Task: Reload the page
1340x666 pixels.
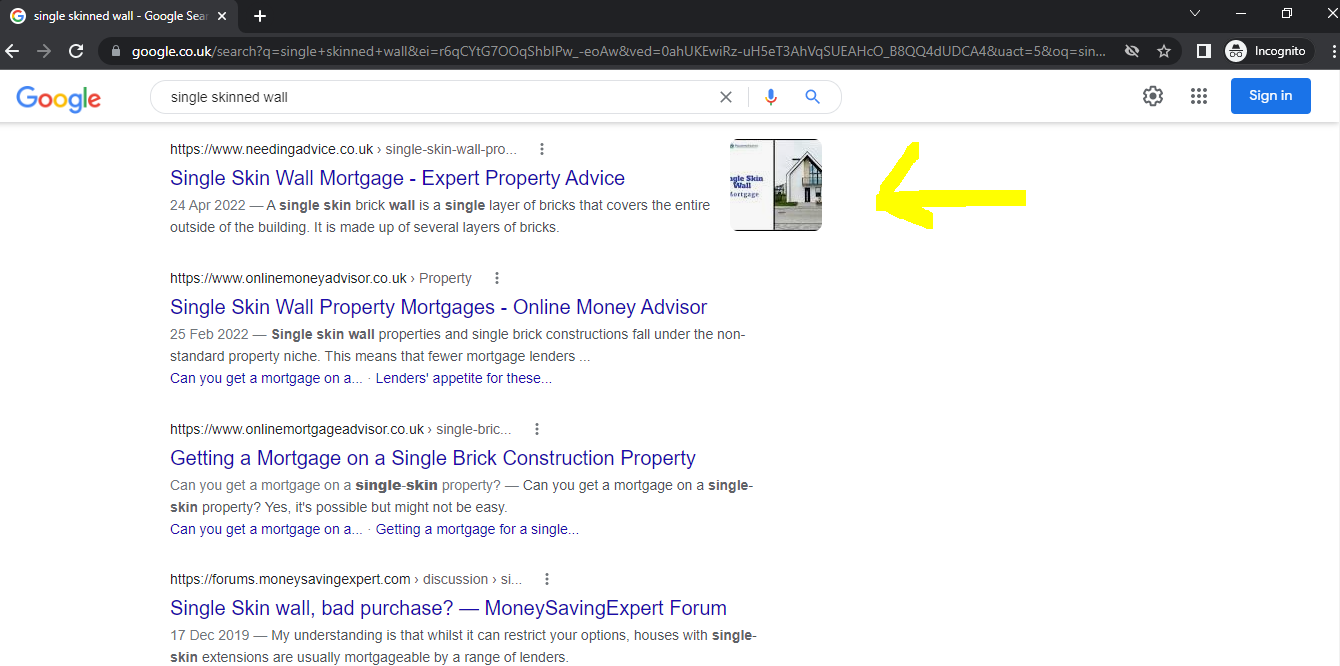Action: [x=76, y=51]
